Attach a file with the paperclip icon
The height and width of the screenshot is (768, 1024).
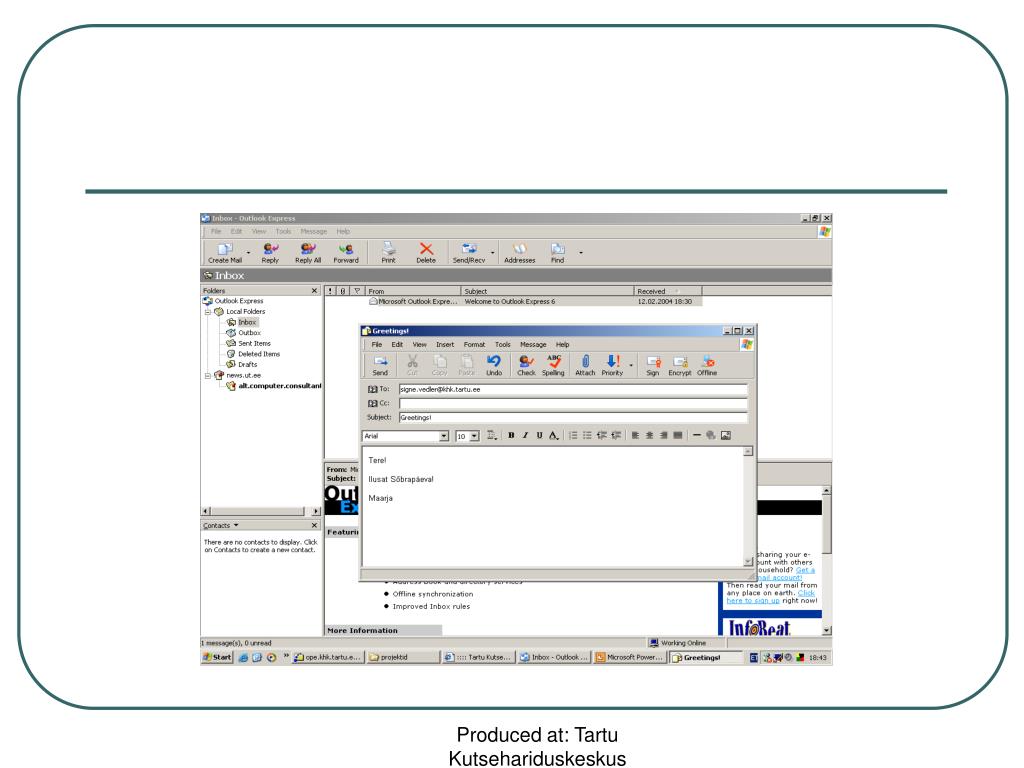pyautogui.click(x=585, y=365)
